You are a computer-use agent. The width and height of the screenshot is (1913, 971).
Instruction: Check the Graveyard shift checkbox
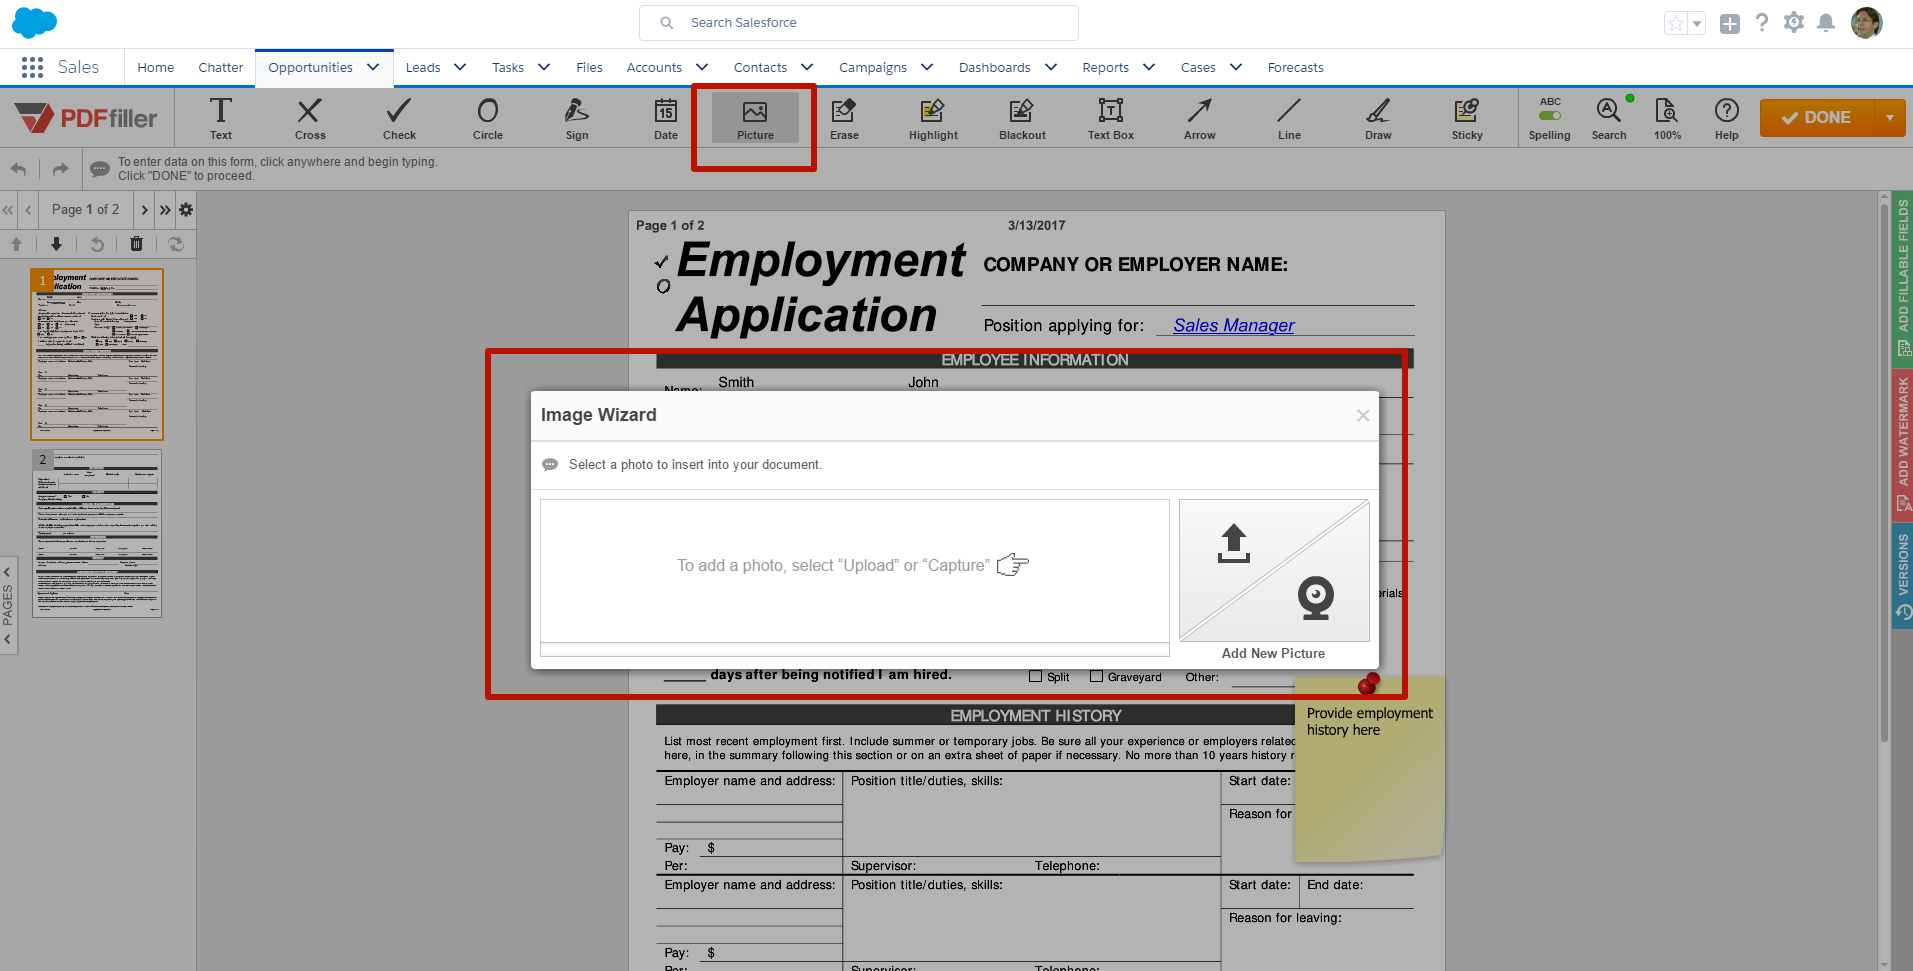pos(1096,676)
